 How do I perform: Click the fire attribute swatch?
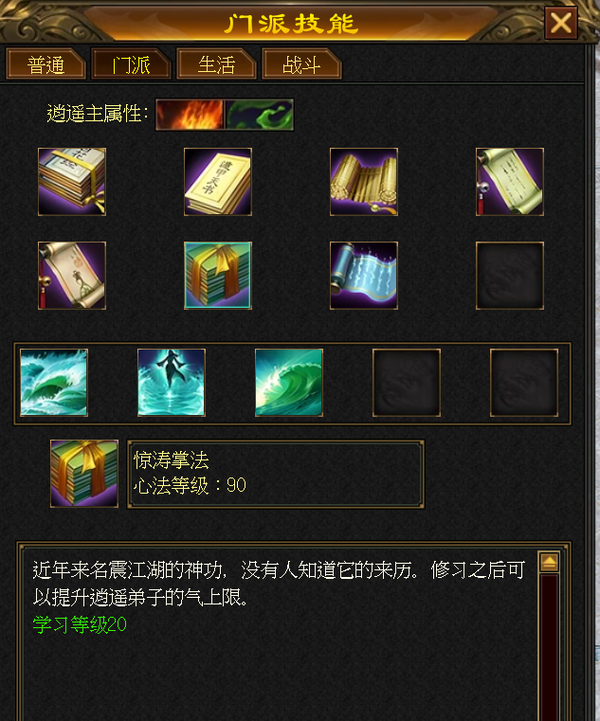pos(190,114)
